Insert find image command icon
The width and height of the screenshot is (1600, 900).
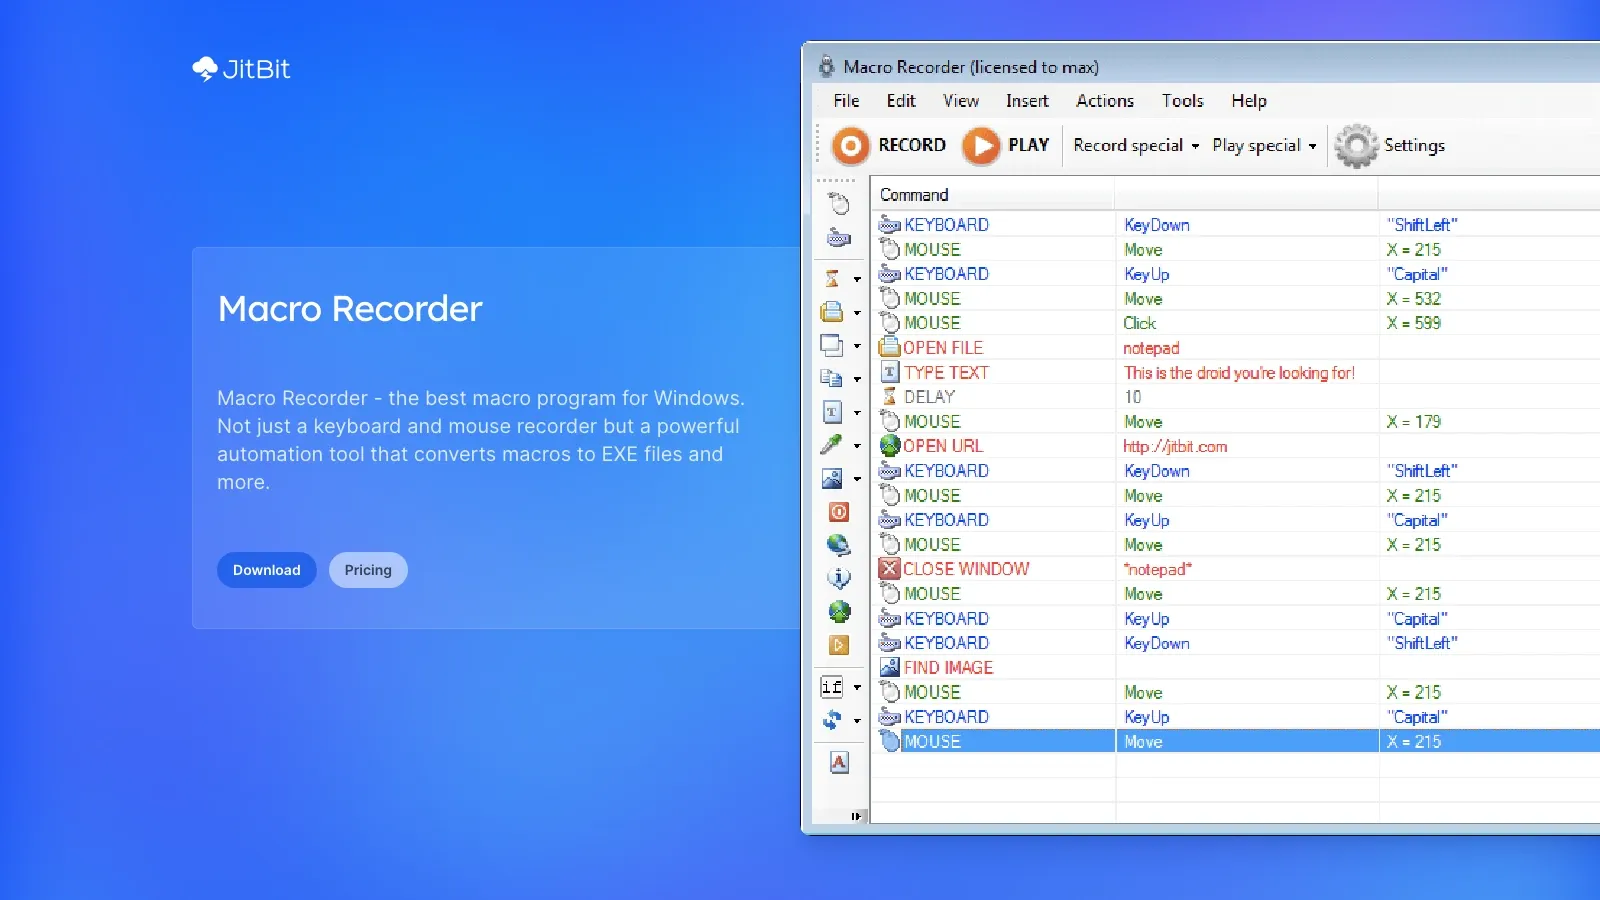click(x=832, y=478)
